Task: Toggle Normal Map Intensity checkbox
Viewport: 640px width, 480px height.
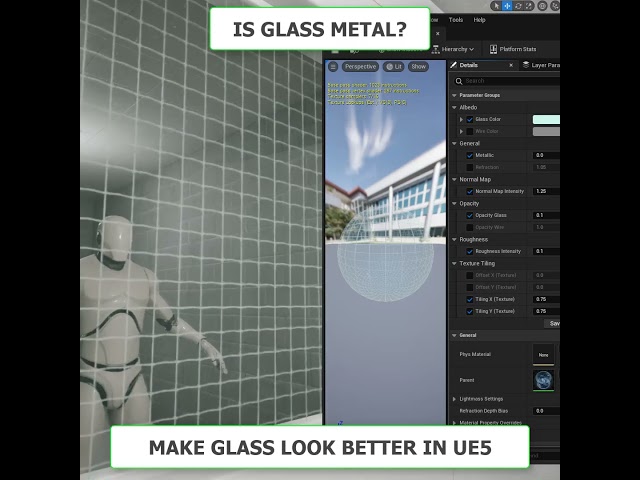Action: 470,191
